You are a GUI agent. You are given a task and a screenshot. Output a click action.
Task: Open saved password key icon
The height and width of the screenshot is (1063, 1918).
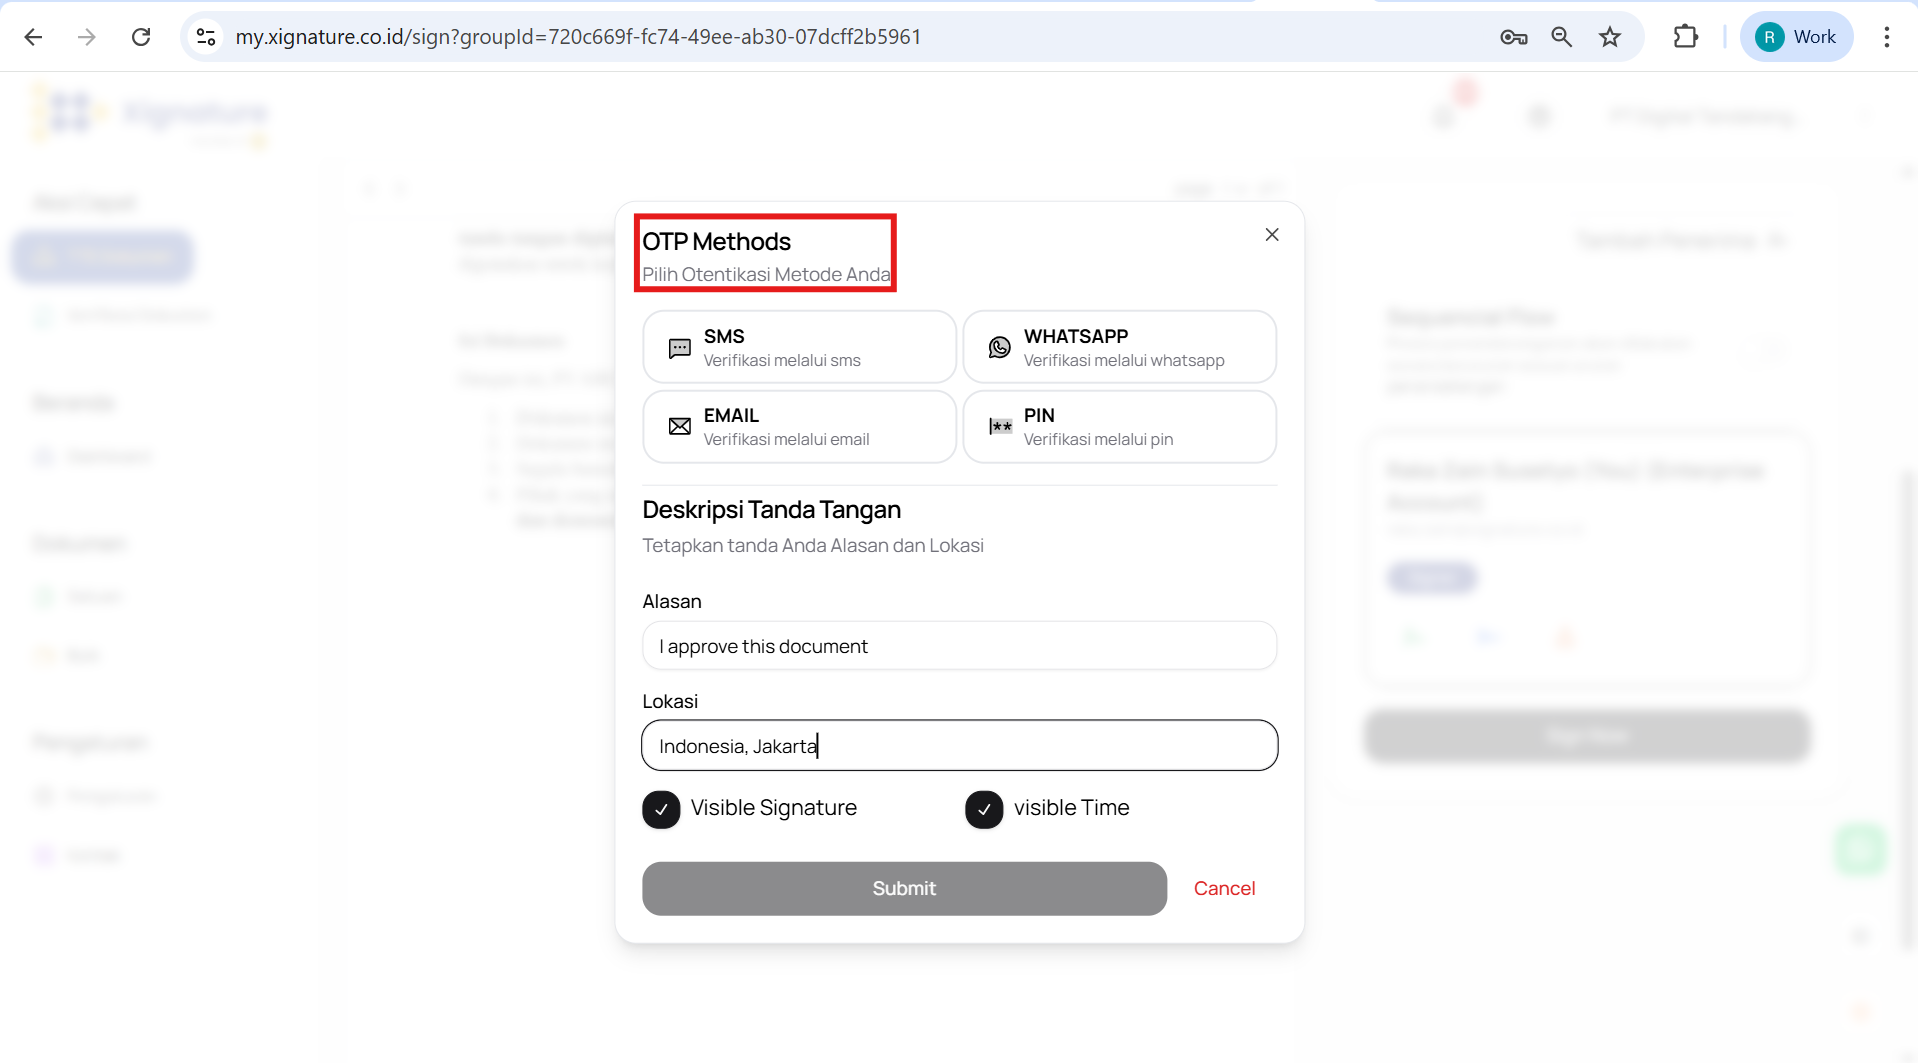coord(1513,37)
